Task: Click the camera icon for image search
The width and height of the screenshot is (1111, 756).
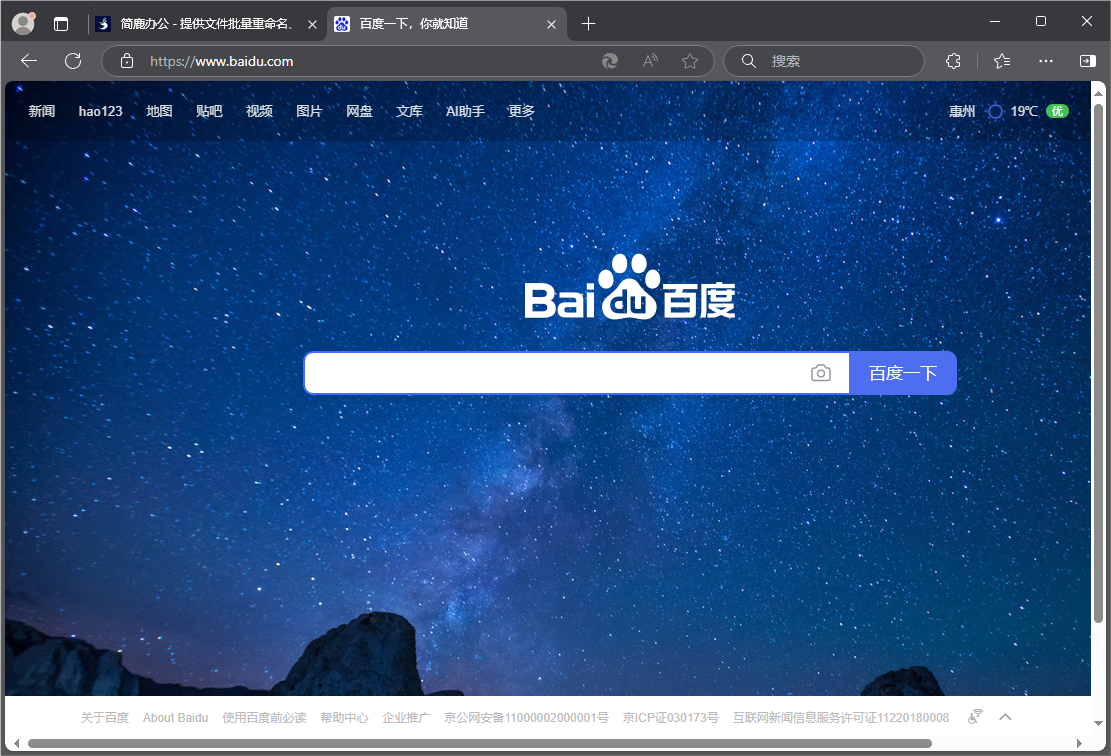Action: pyautogui.click(x=821, y=372)
